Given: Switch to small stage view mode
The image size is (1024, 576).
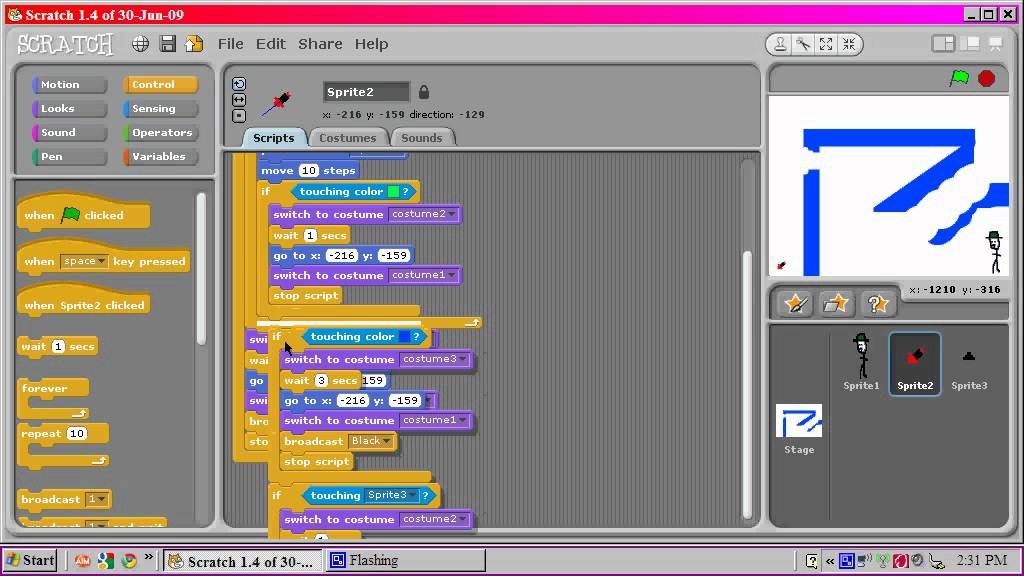Looking at the screenshot, I should click(943, 44).
